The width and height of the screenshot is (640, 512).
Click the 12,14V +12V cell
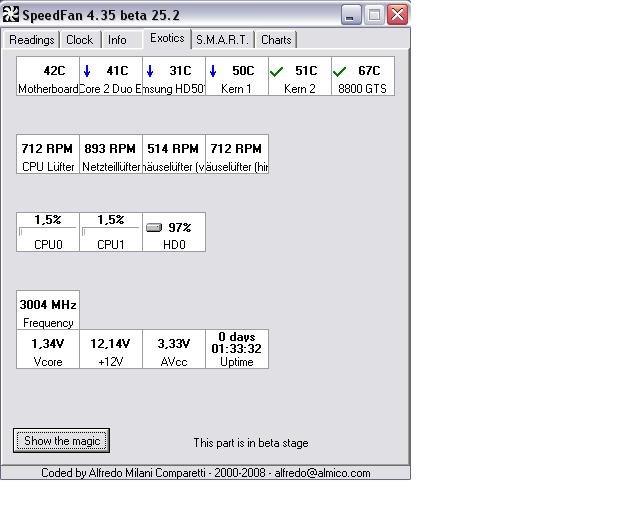click(111, 349)
